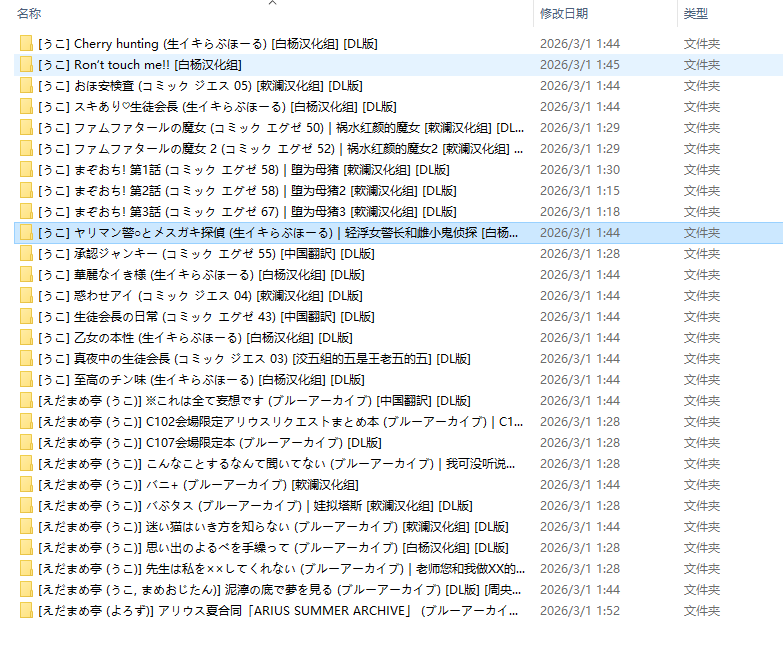Click the ARIUS SUMMER ARCHIVE folder icon
This screenshot has height=659, width=783.
[26, 611]
